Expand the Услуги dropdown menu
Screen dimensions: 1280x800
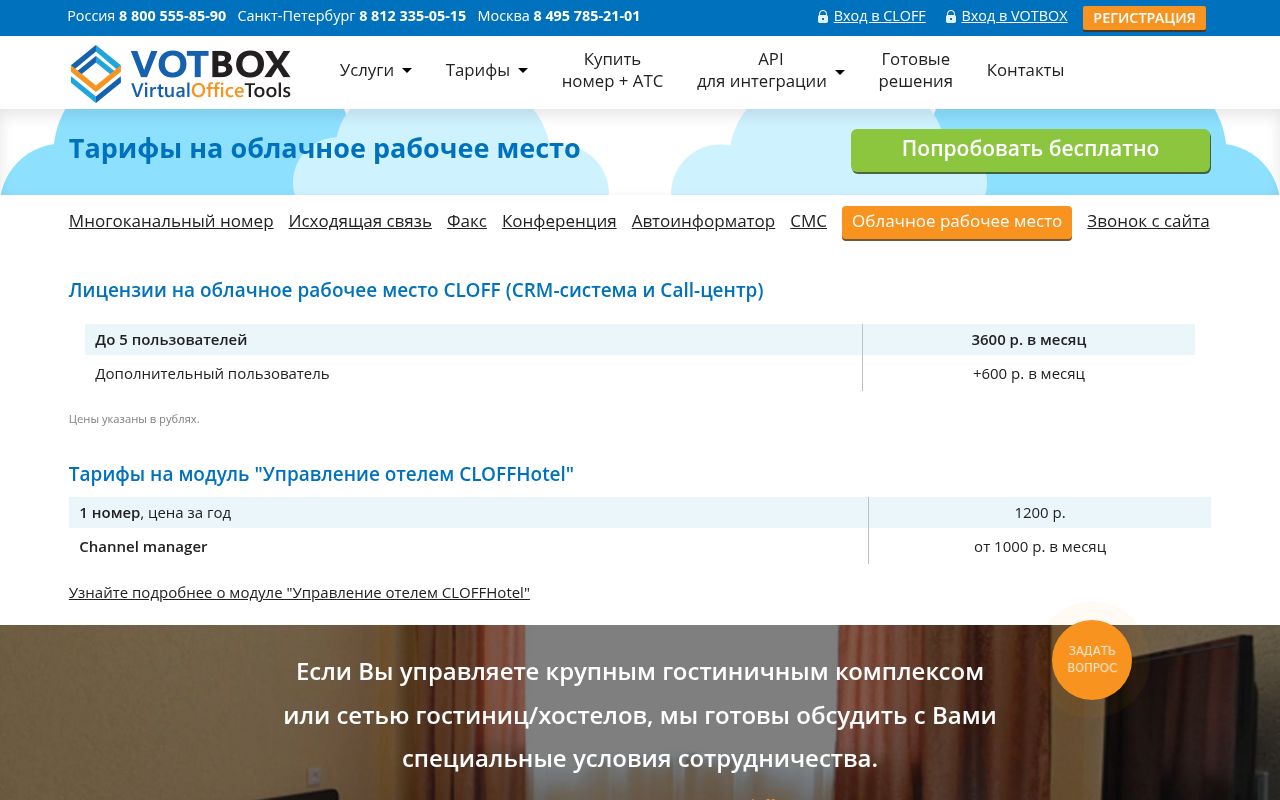click(x=375, y=70)
